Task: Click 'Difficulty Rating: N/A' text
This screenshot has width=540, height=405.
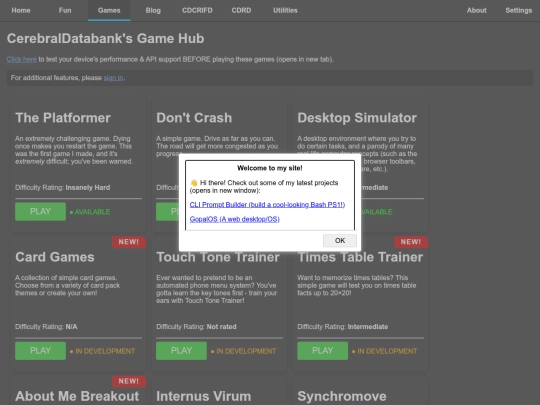Action: pyautogui.click(x=46, y=327)
